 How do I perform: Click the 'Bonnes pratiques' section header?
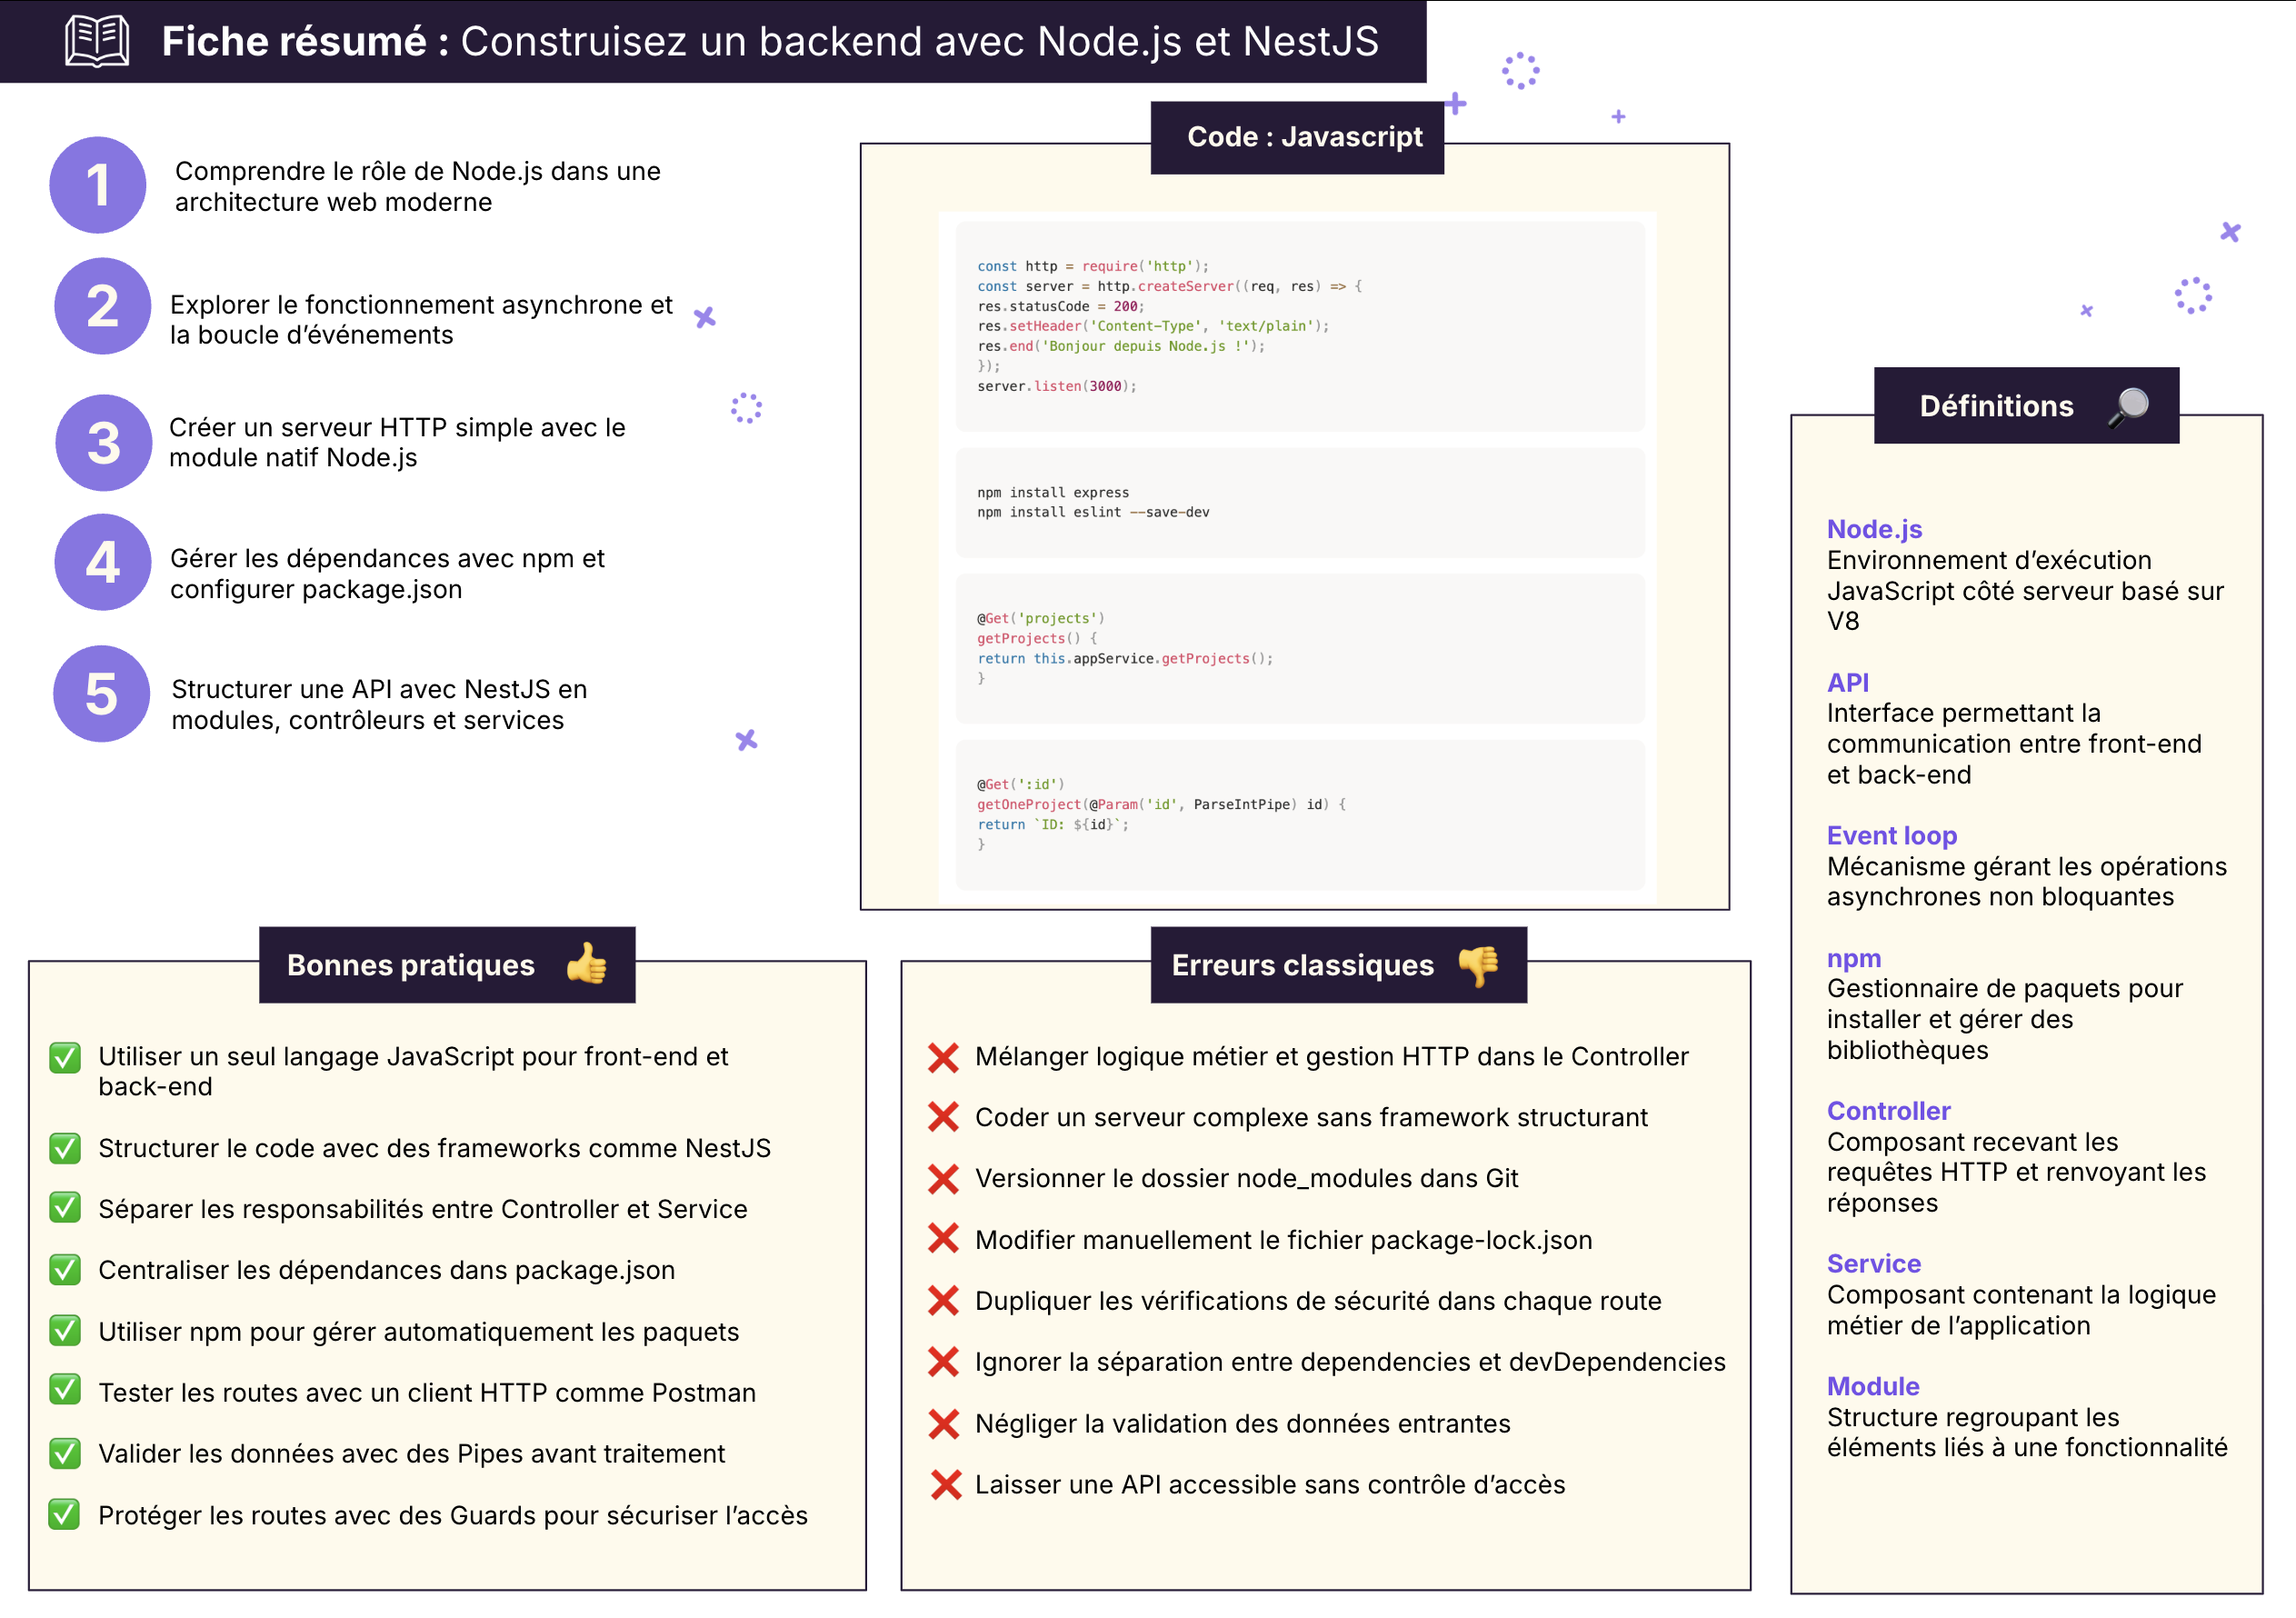(x=447, y=965)
